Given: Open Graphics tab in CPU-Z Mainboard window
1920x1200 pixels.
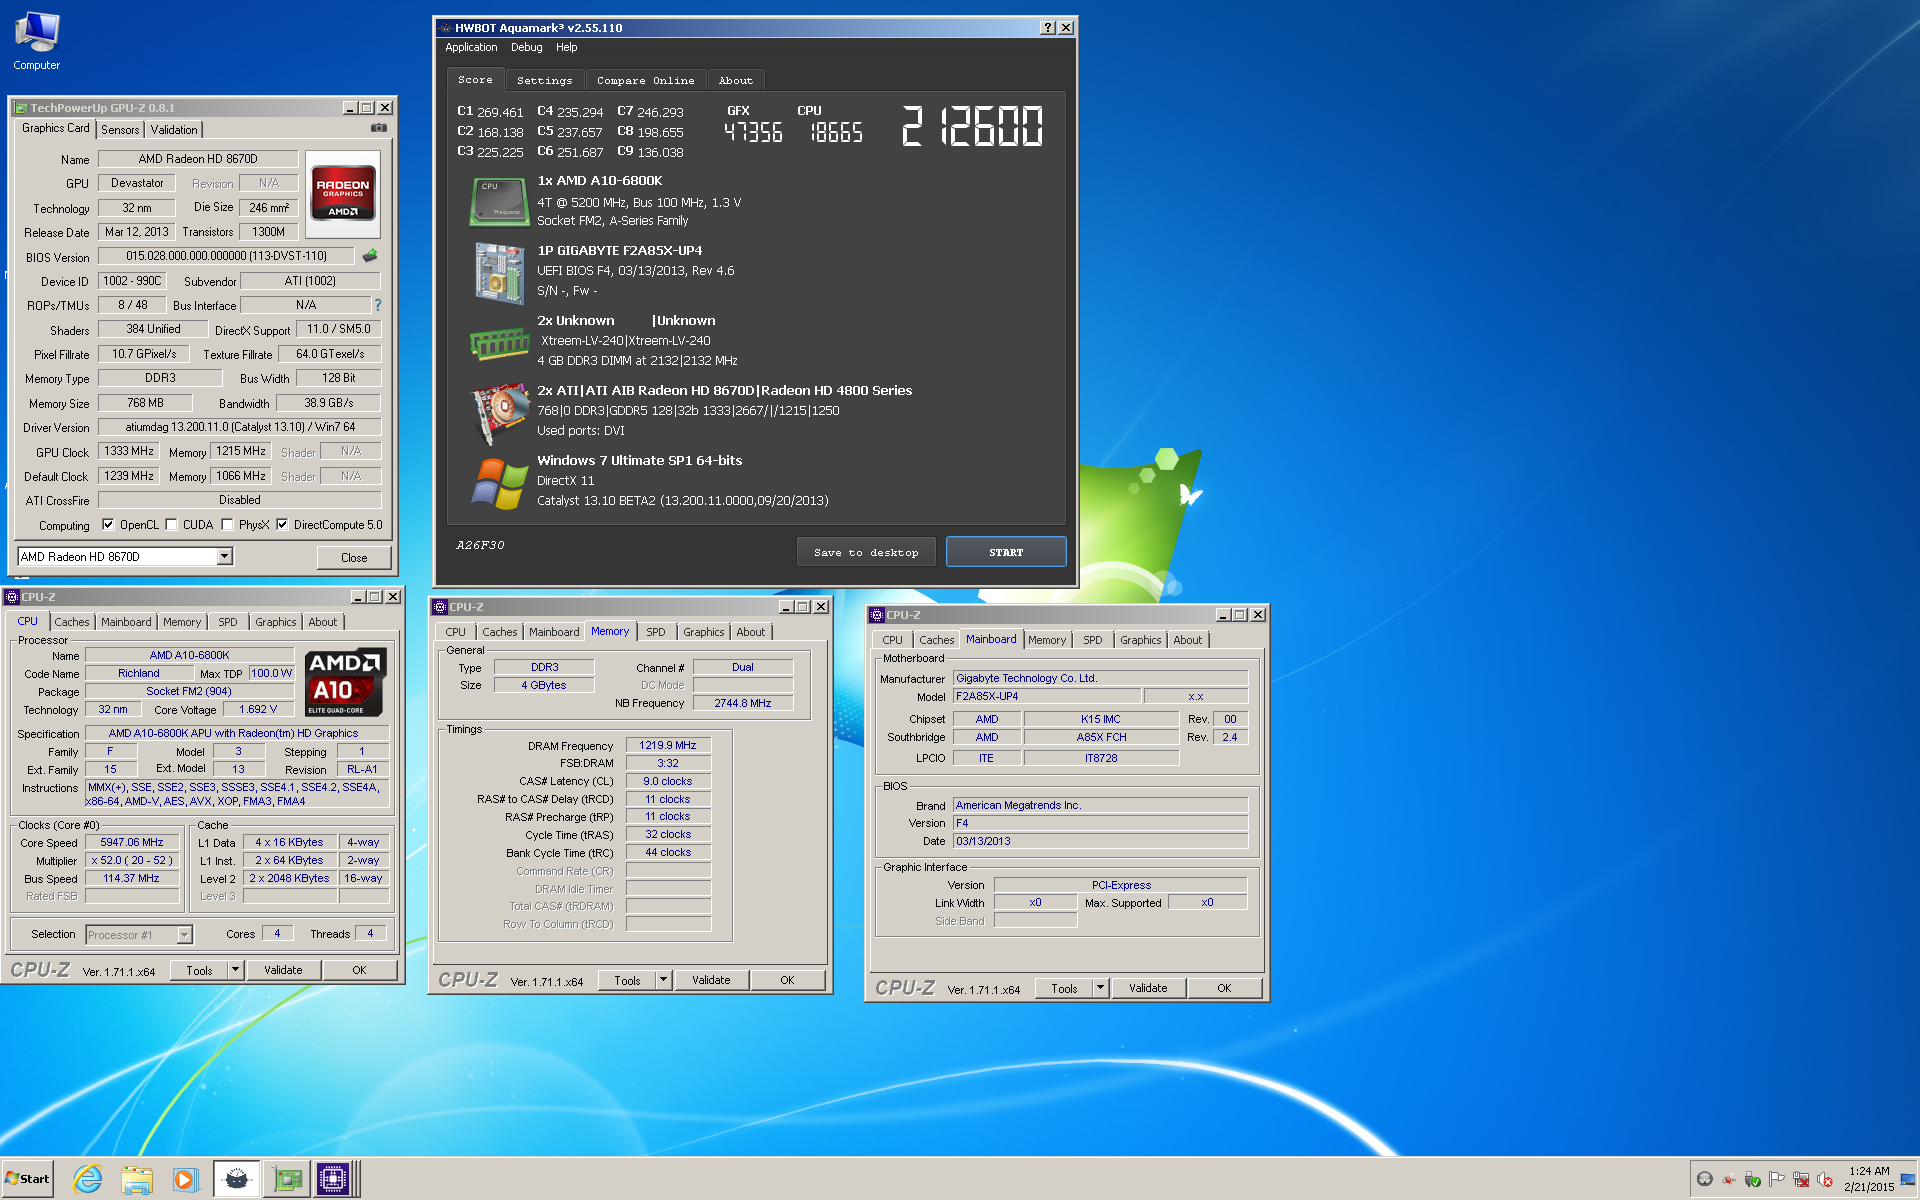Looking at the screenshot, I should [1141, 640].
